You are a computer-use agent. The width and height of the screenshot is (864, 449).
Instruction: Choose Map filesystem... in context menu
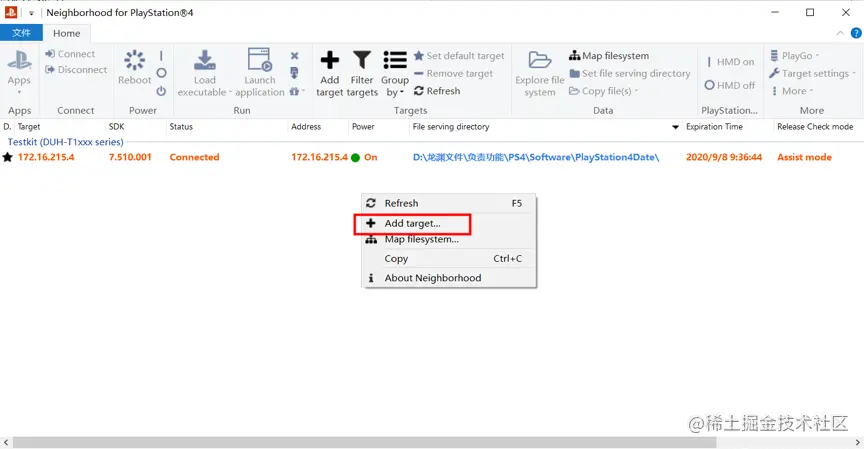[448, 240]
